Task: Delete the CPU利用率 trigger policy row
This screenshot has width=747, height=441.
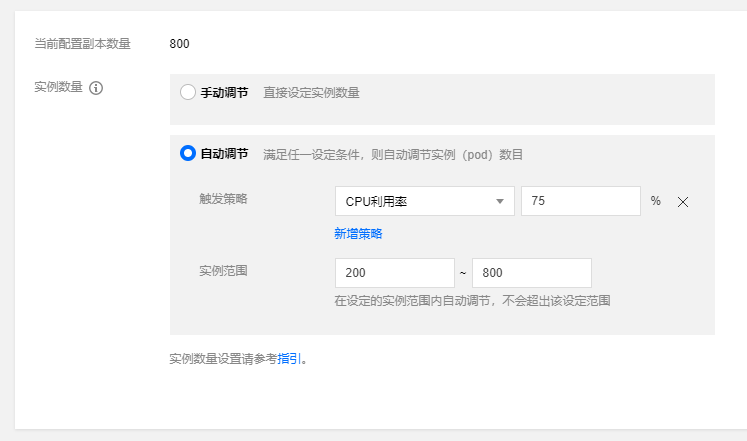Action: 683,202
